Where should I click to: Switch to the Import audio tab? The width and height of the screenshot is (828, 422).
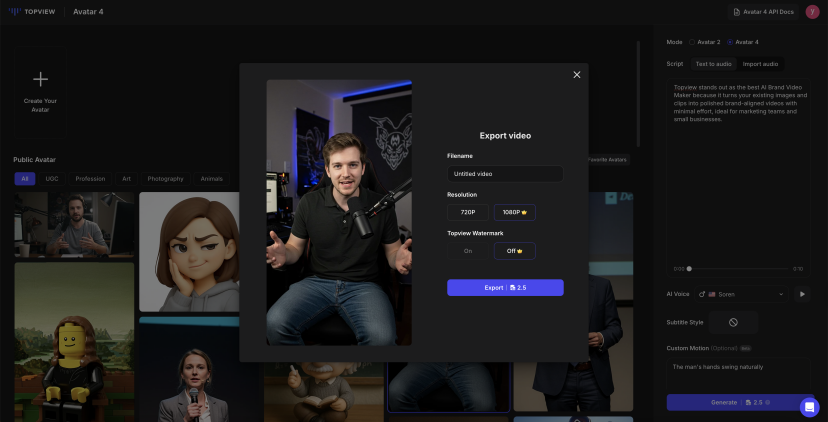[x=760, y=64]
